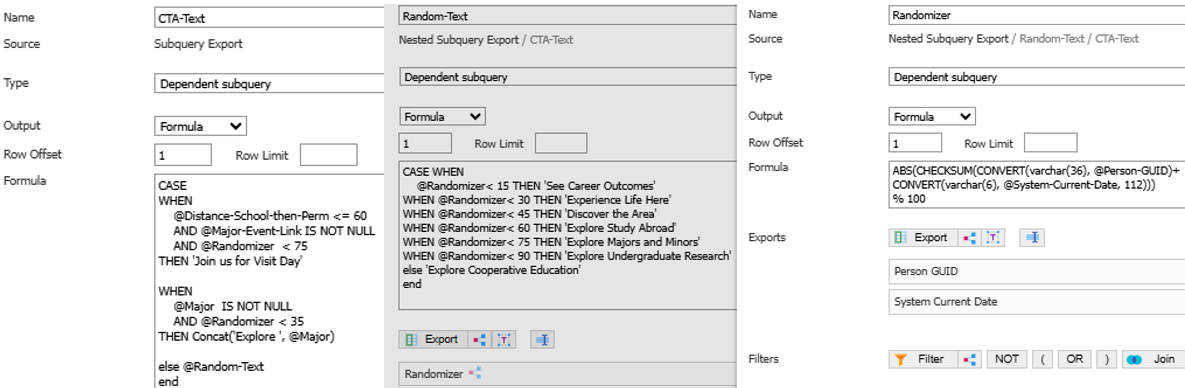Insert opening parenthesis in Filters row
The width and height of the screenshot is (1185, 388).
1041,359
